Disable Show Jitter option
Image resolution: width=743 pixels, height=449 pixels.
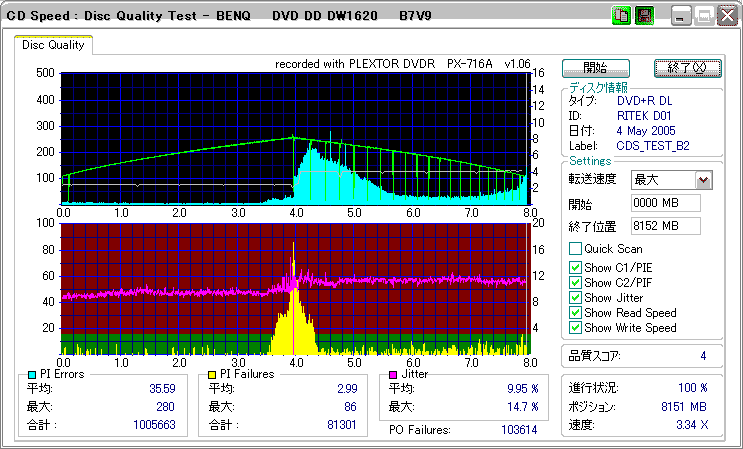(x=575, y=297)
